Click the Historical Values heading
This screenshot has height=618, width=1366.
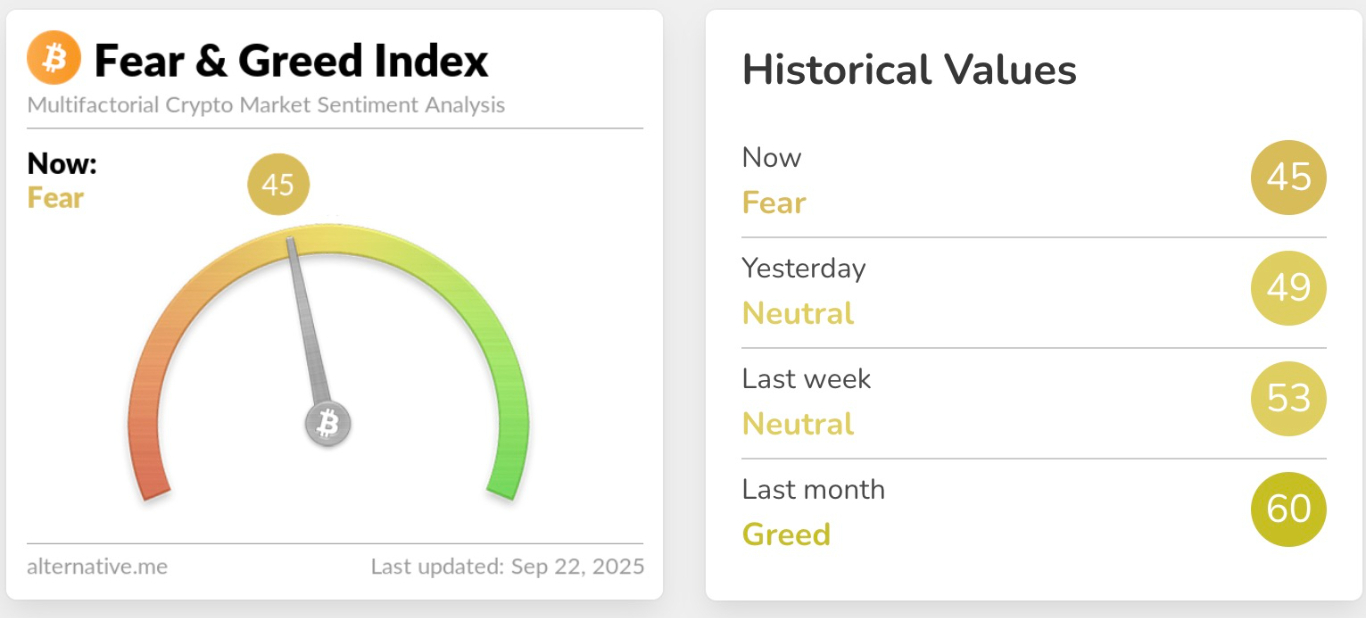[x=909, y=70]
